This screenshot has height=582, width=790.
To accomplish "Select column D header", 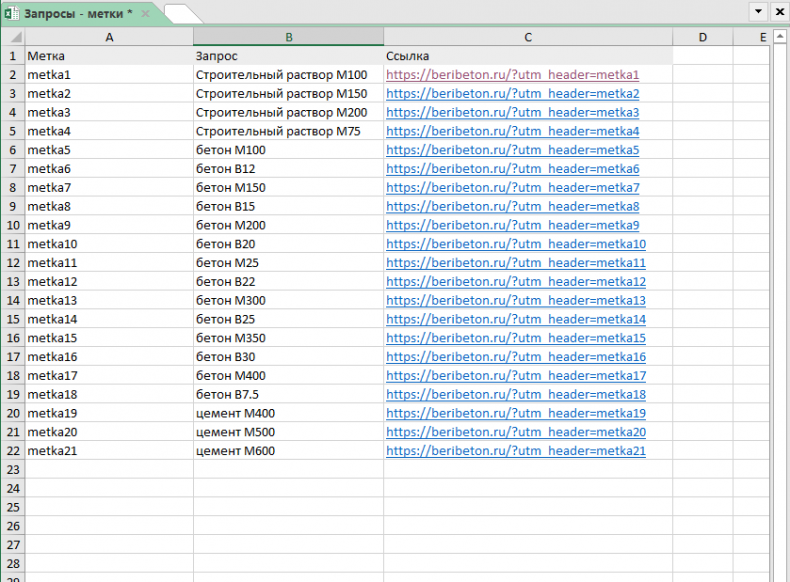I will 702,37.
